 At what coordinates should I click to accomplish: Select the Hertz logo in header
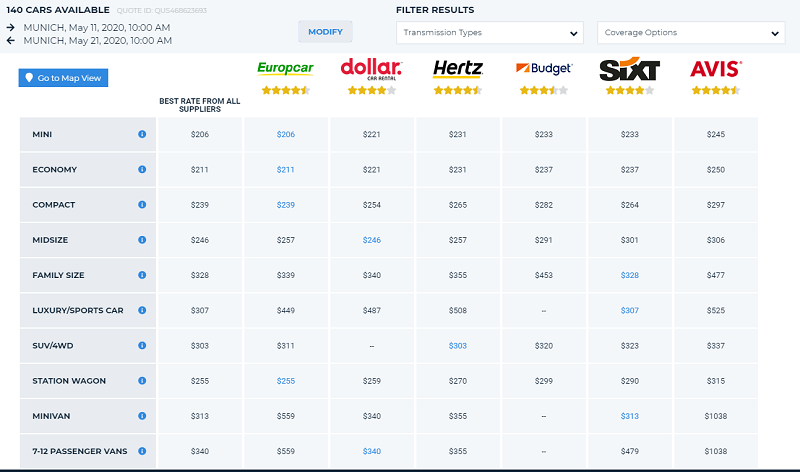(458, 69)
